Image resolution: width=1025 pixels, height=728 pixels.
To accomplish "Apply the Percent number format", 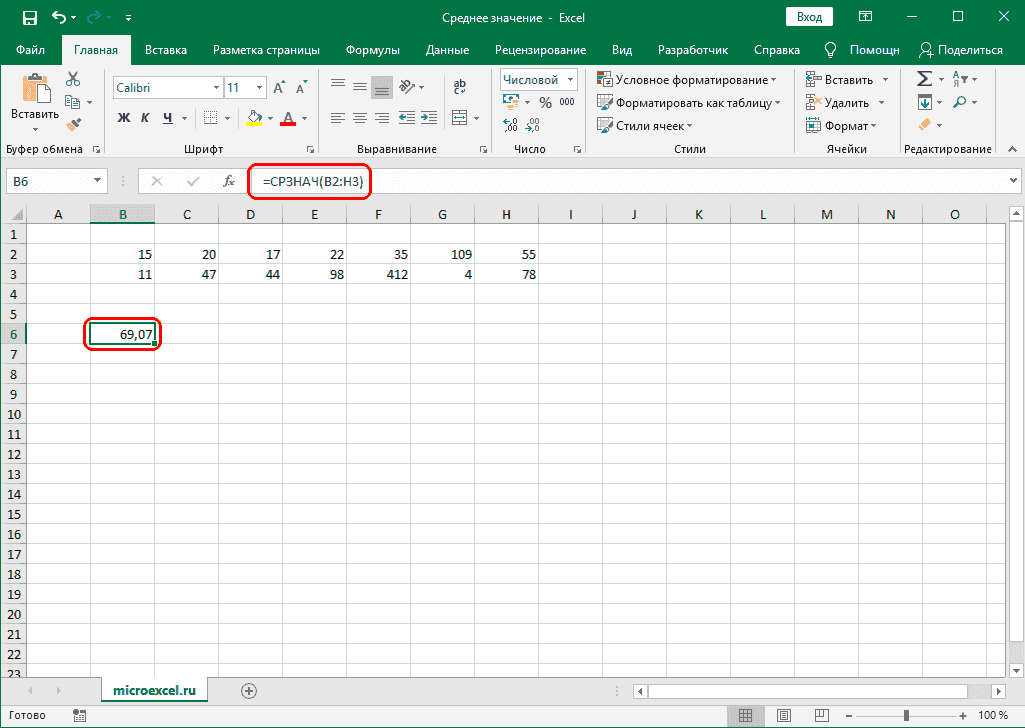I will [545, 101].
